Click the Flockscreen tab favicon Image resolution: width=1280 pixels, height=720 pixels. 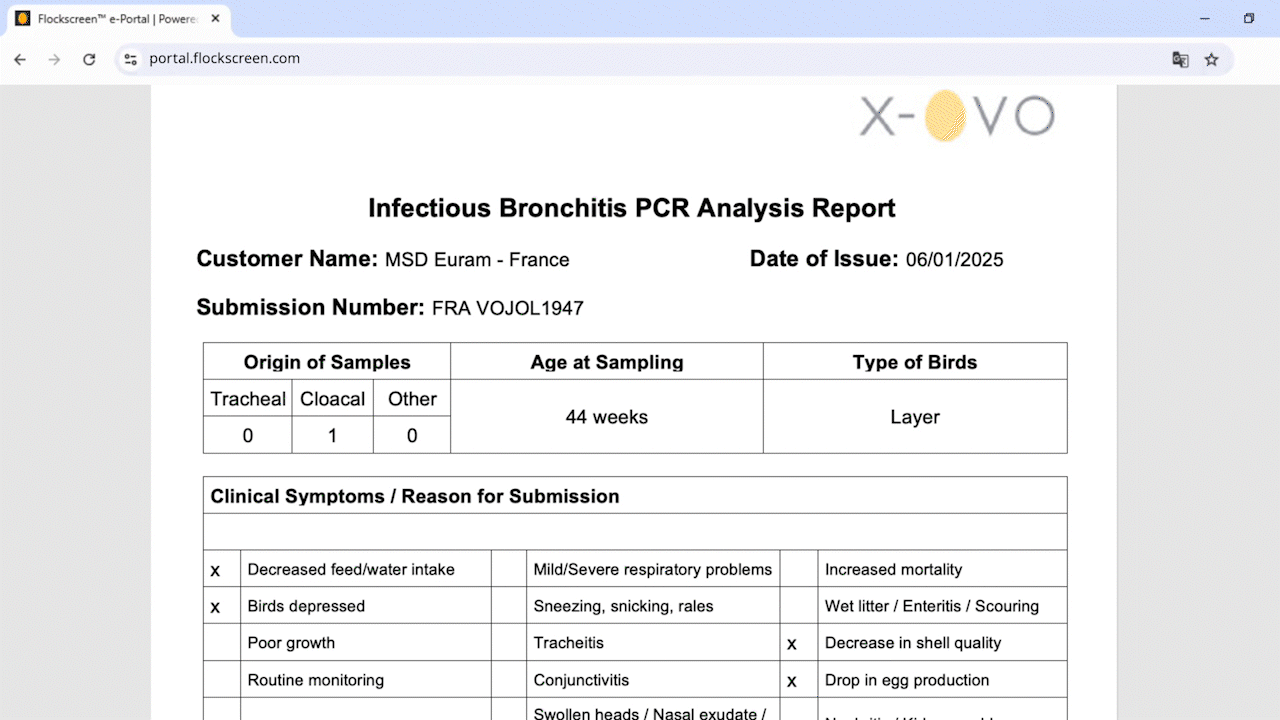point(23,18)
